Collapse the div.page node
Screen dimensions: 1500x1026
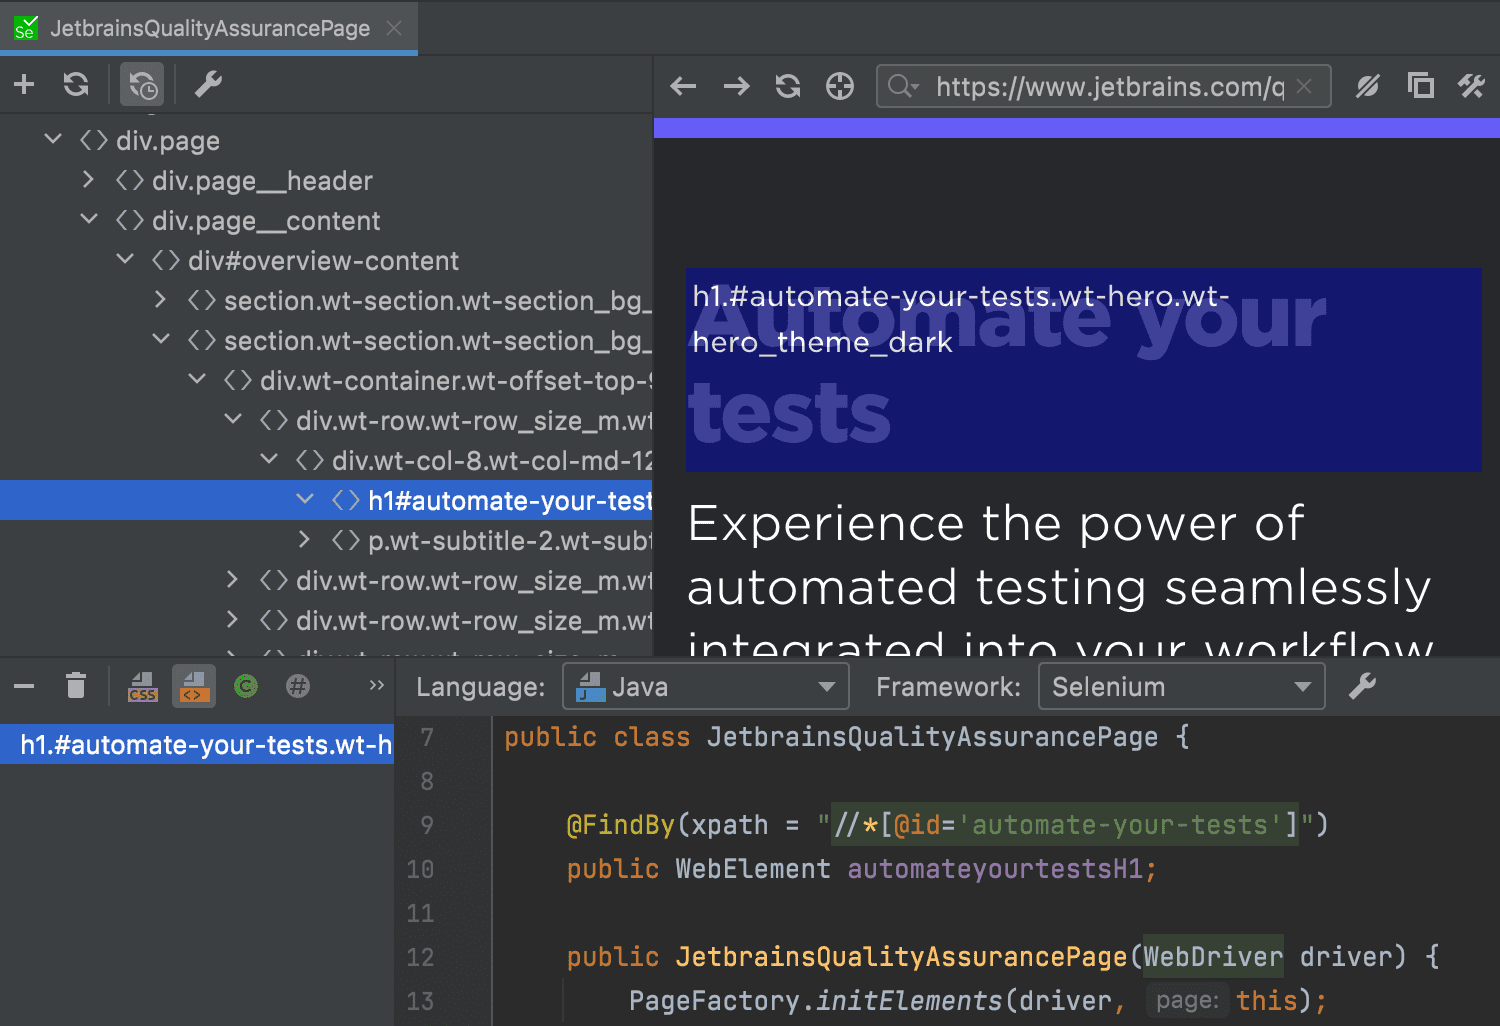53,140
